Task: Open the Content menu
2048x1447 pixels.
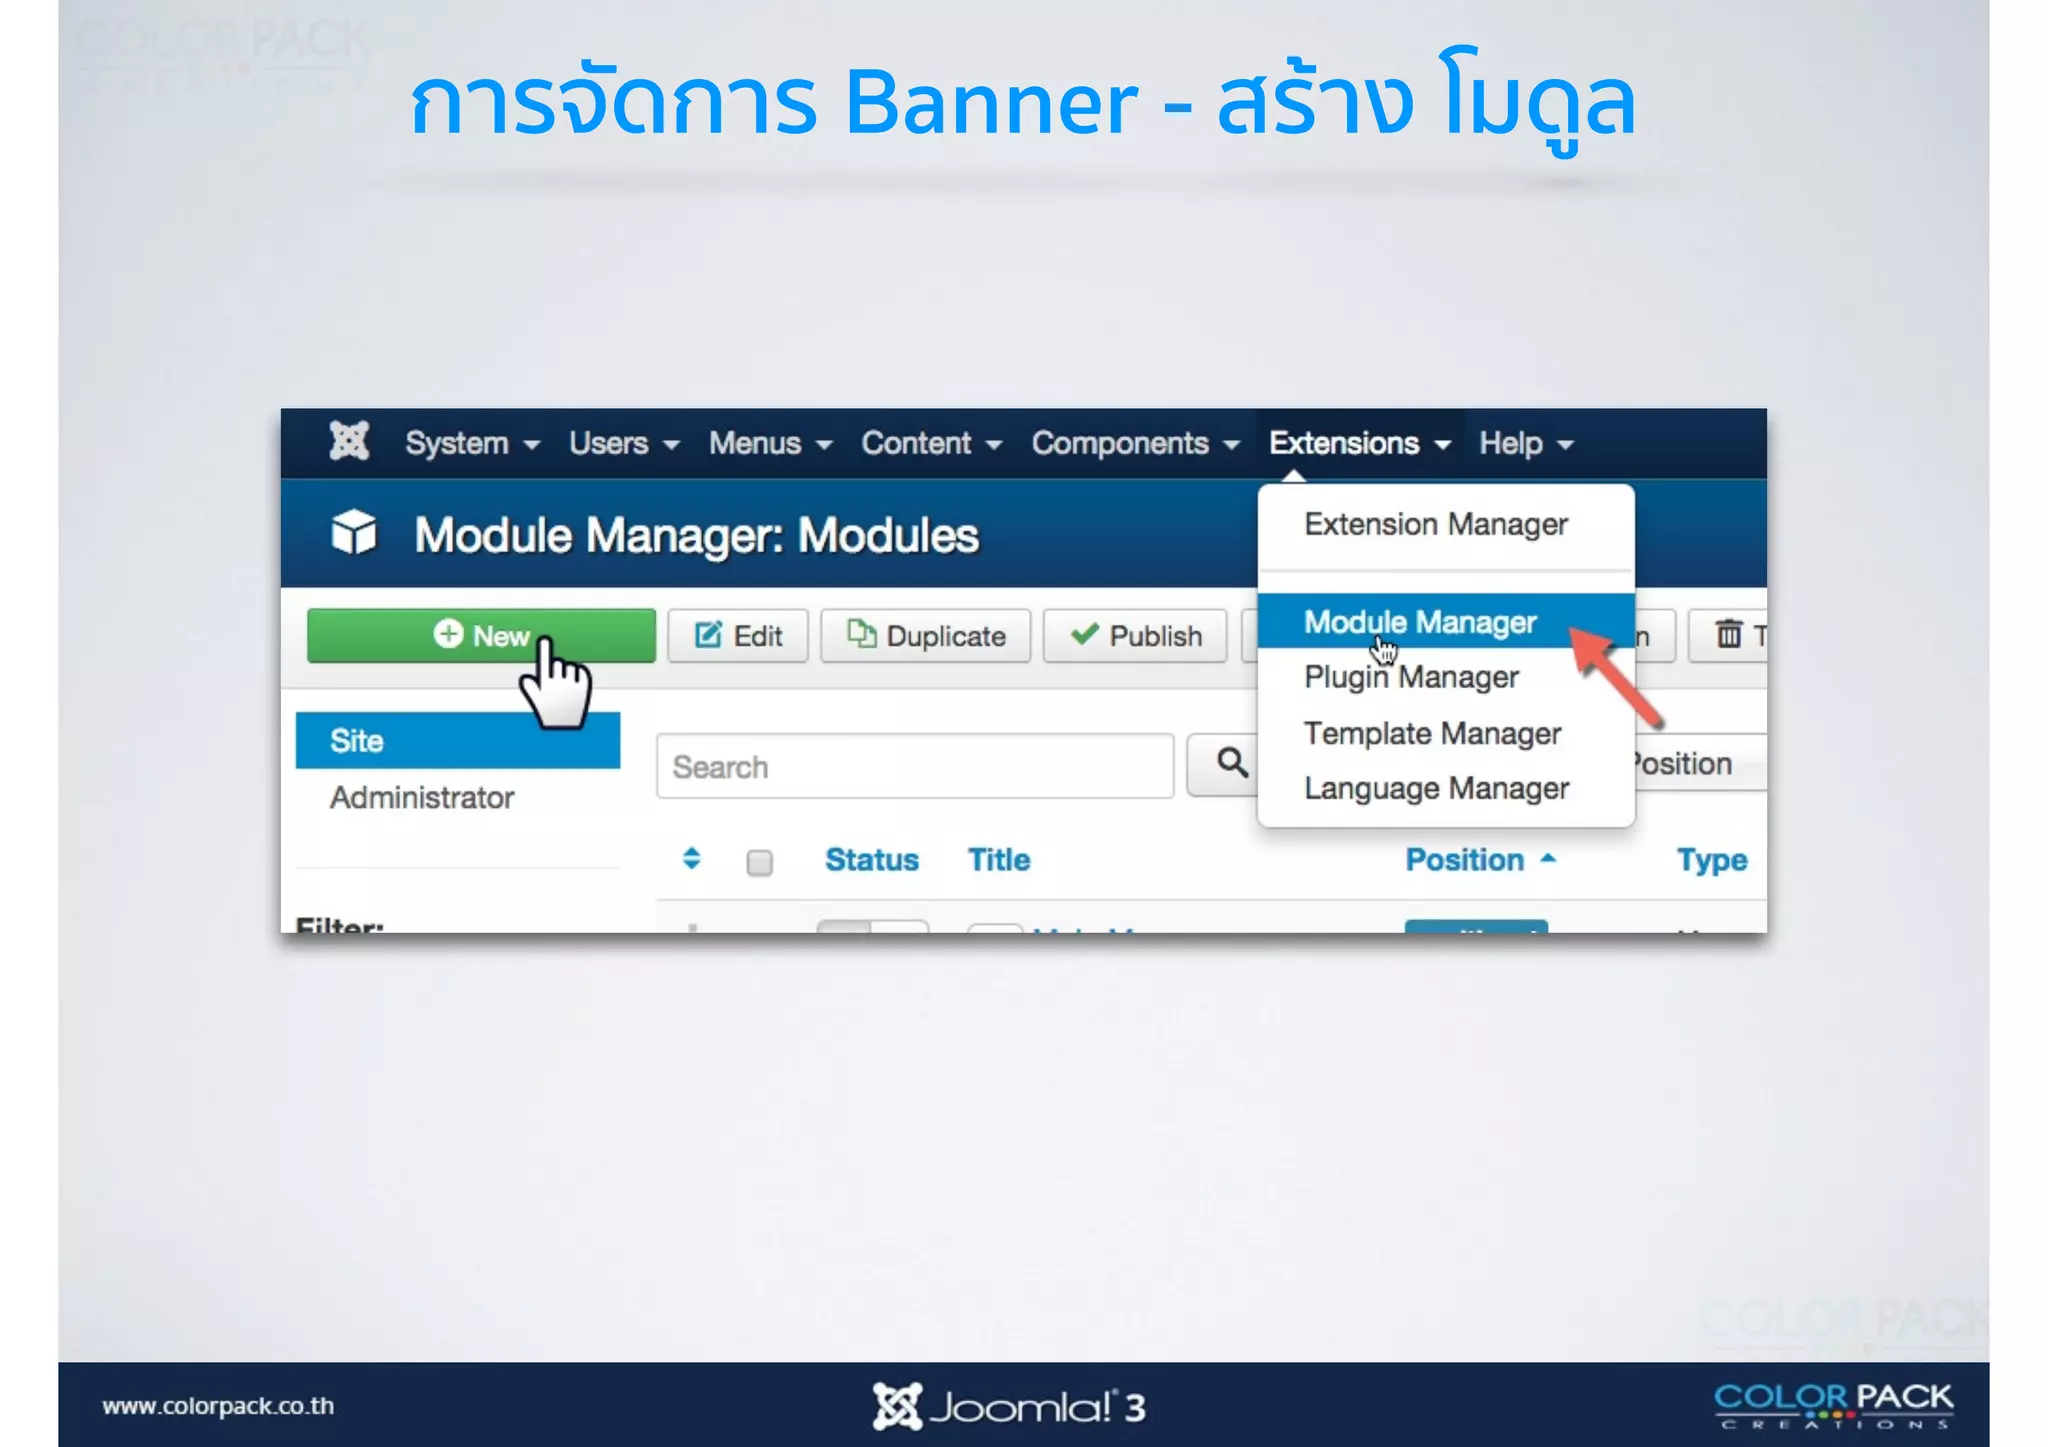Action: pos(931,443)
